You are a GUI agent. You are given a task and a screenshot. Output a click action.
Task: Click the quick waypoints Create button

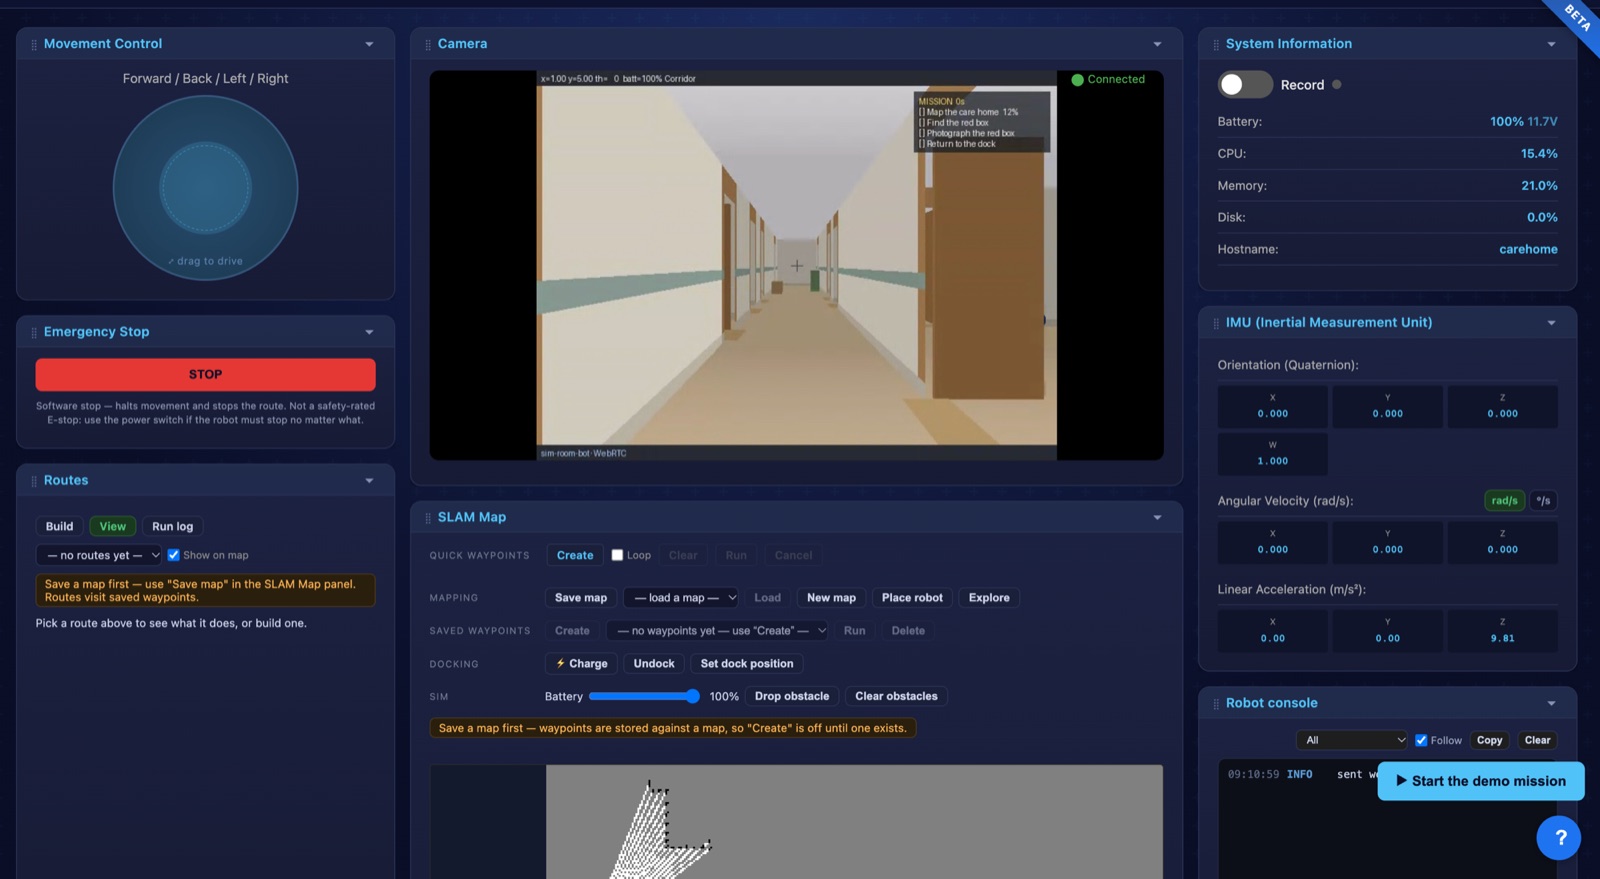click(x=575, y=555)
